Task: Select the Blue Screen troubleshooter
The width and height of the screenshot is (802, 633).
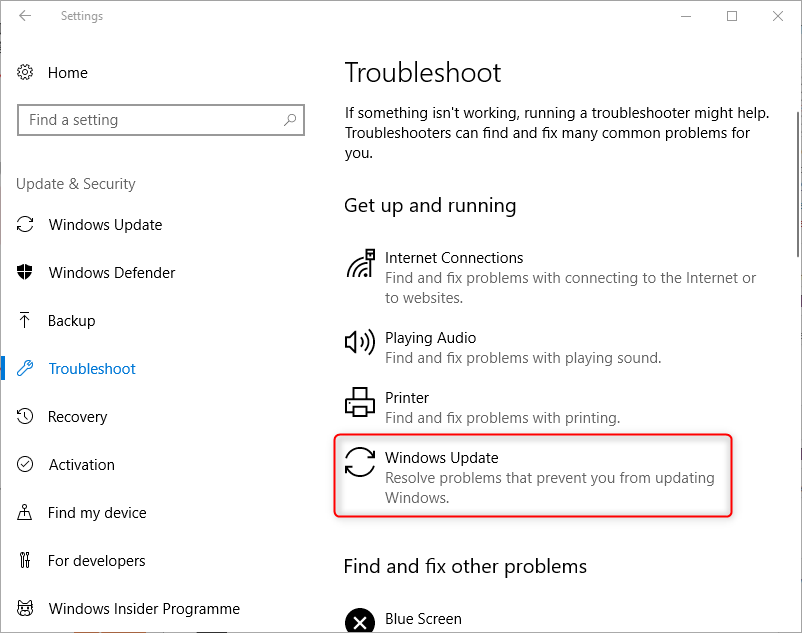Action: click(x=423, y=620)
